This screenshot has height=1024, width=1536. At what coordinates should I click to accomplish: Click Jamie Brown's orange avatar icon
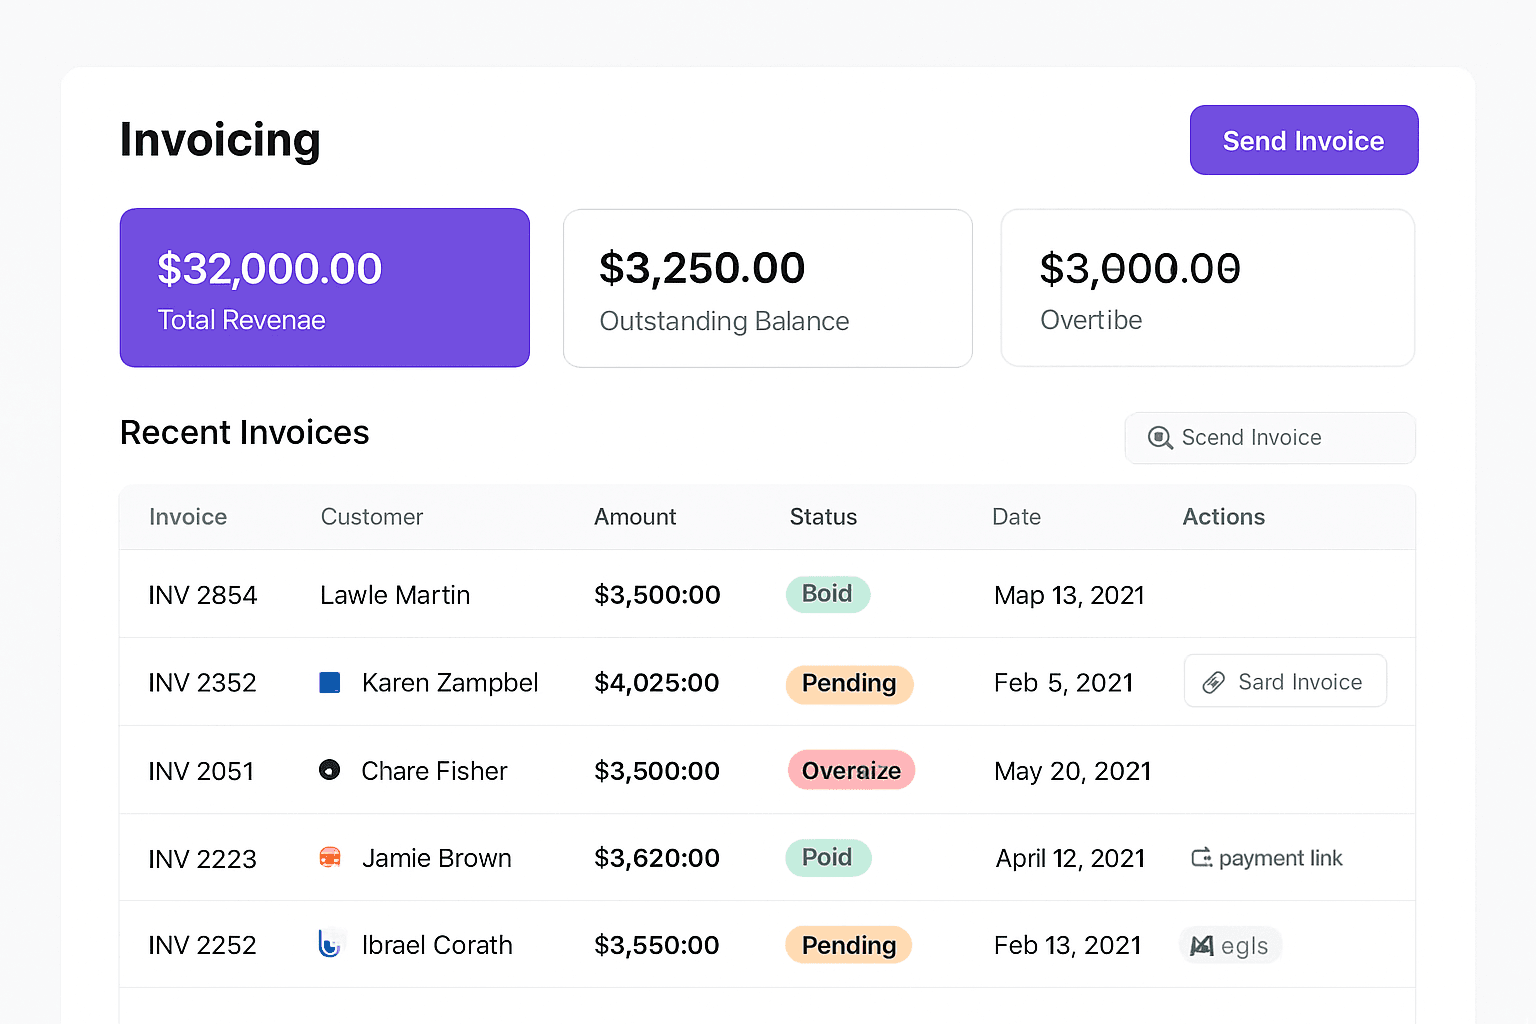coord(330,857)
